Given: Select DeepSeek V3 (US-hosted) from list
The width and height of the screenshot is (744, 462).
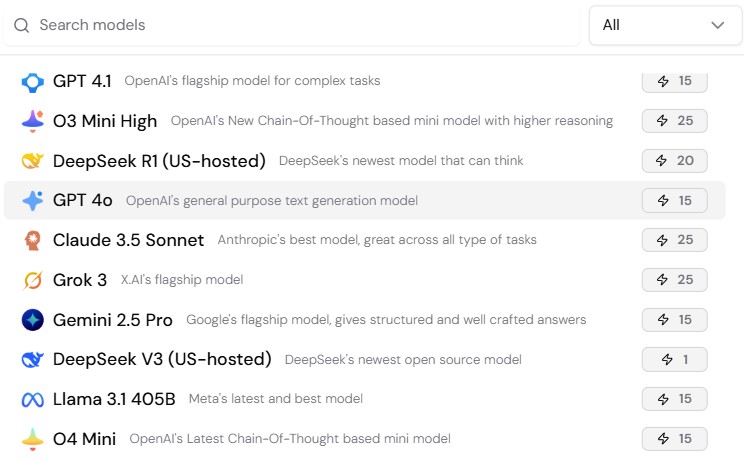Looking at the screenshot, I should [x=162, y=359].
